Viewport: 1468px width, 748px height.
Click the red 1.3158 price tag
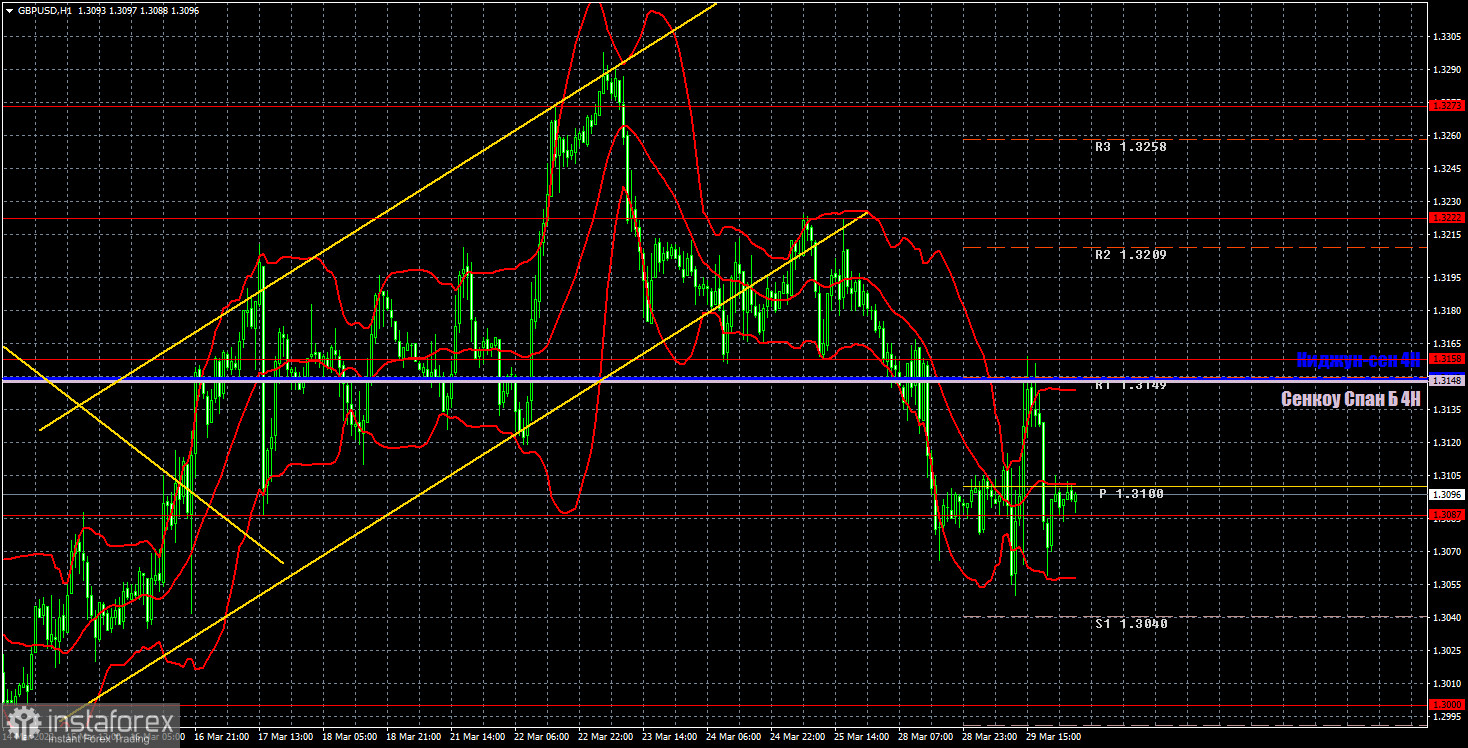[1446, 358]
